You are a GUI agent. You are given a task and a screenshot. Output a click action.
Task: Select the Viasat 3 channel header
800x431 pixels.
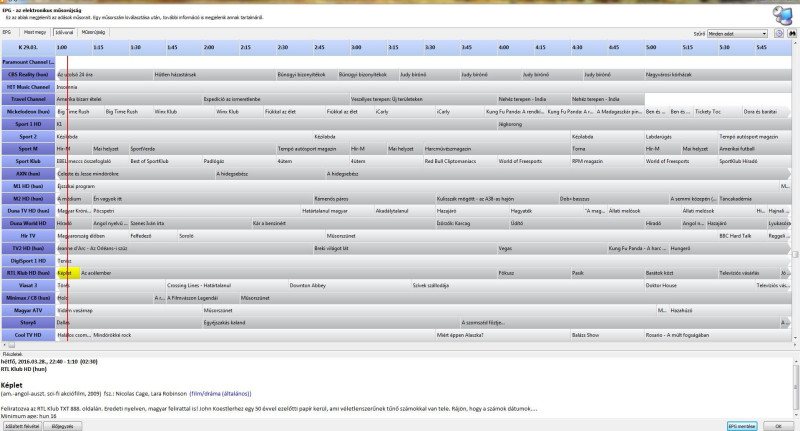tap(28, 286)
